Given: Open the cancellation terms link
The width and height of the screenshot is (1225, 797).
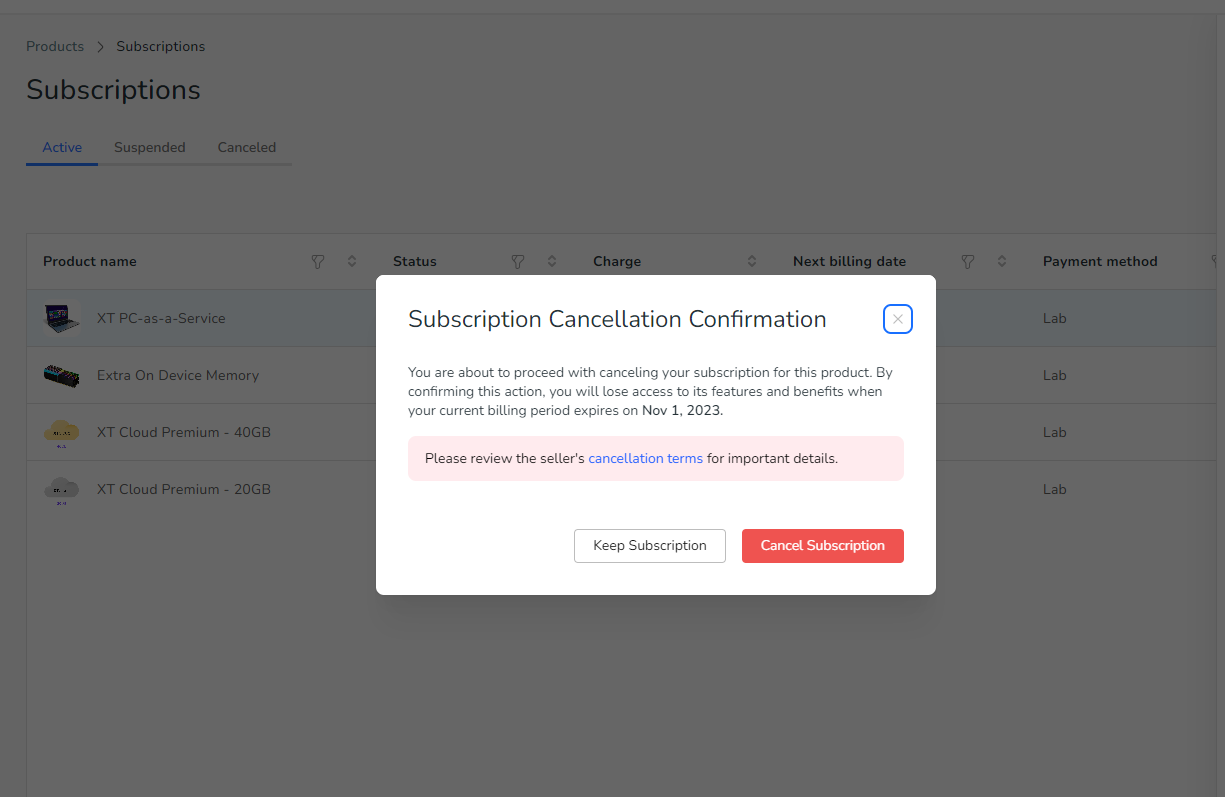Looking at the screenshot, I should [646, 458].
